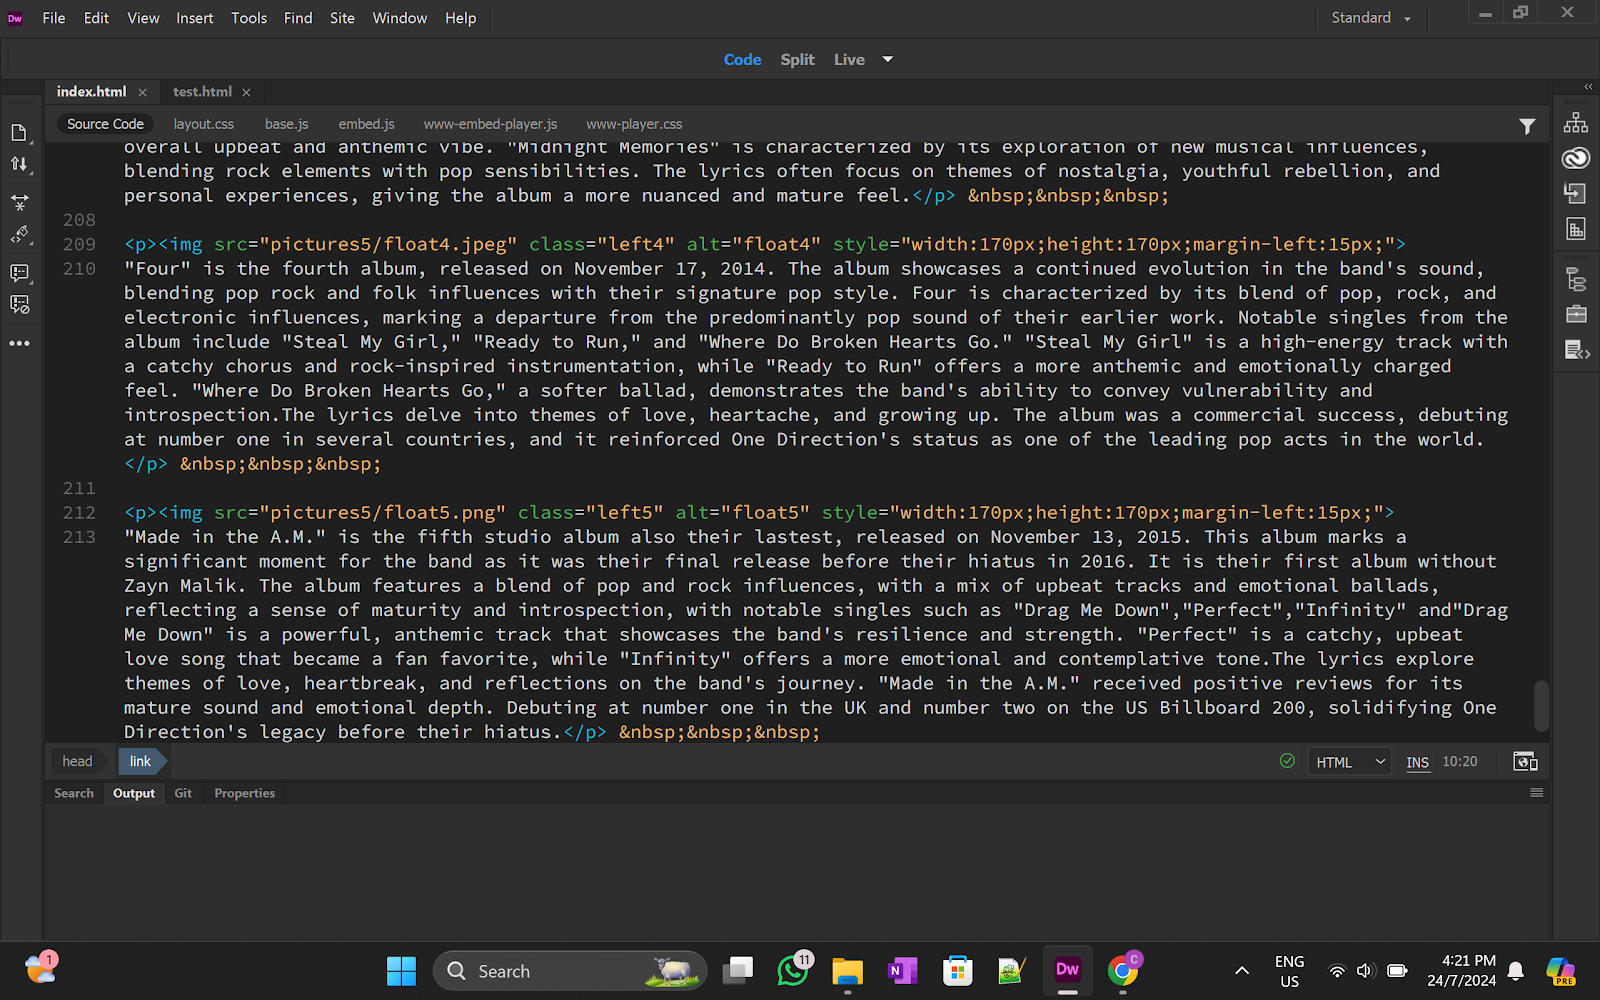Open the Help menu
1600x1000 pixels.
tap(461, 18)
